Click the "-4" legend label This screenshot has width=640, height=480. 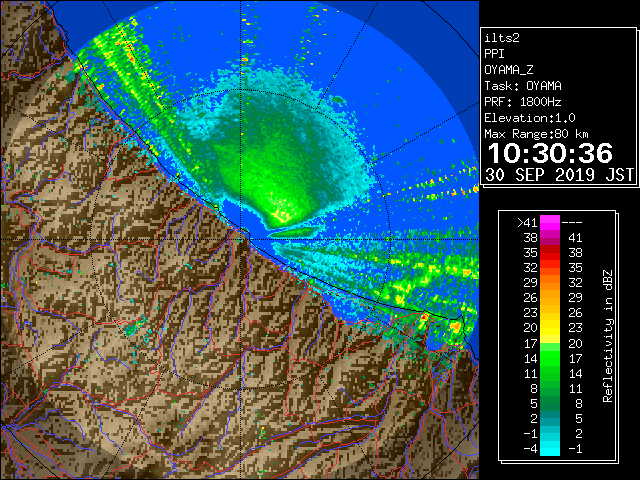[x=530, y=449]
